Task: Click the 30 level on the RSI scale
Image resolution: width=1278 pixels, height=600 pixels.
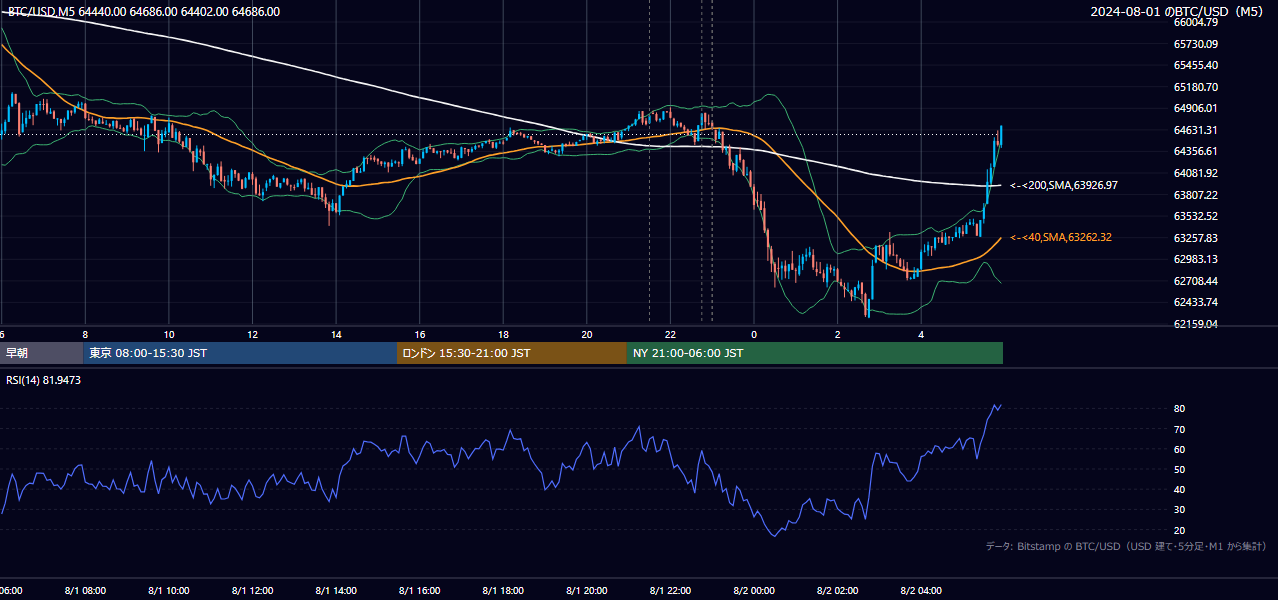Action: pyautogui.click(x=1180, y=510)
